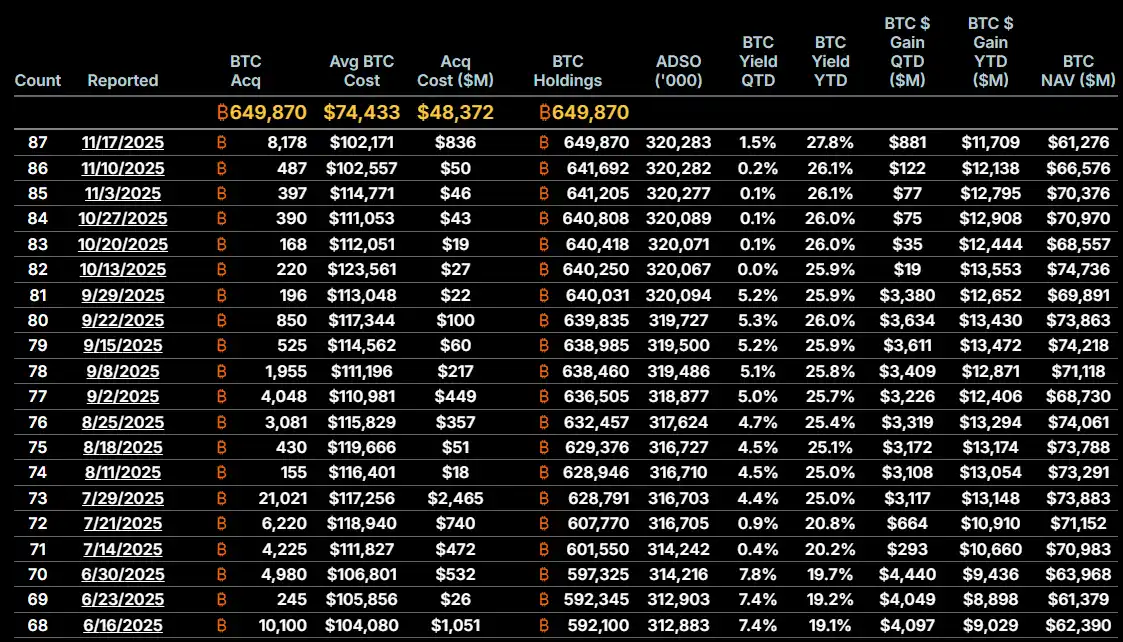The width and height of the screenshot is (1123, 642).
Task: Follow the 9/15/2025 dated link
Action: pyautogui.click(x=122, y=346)
